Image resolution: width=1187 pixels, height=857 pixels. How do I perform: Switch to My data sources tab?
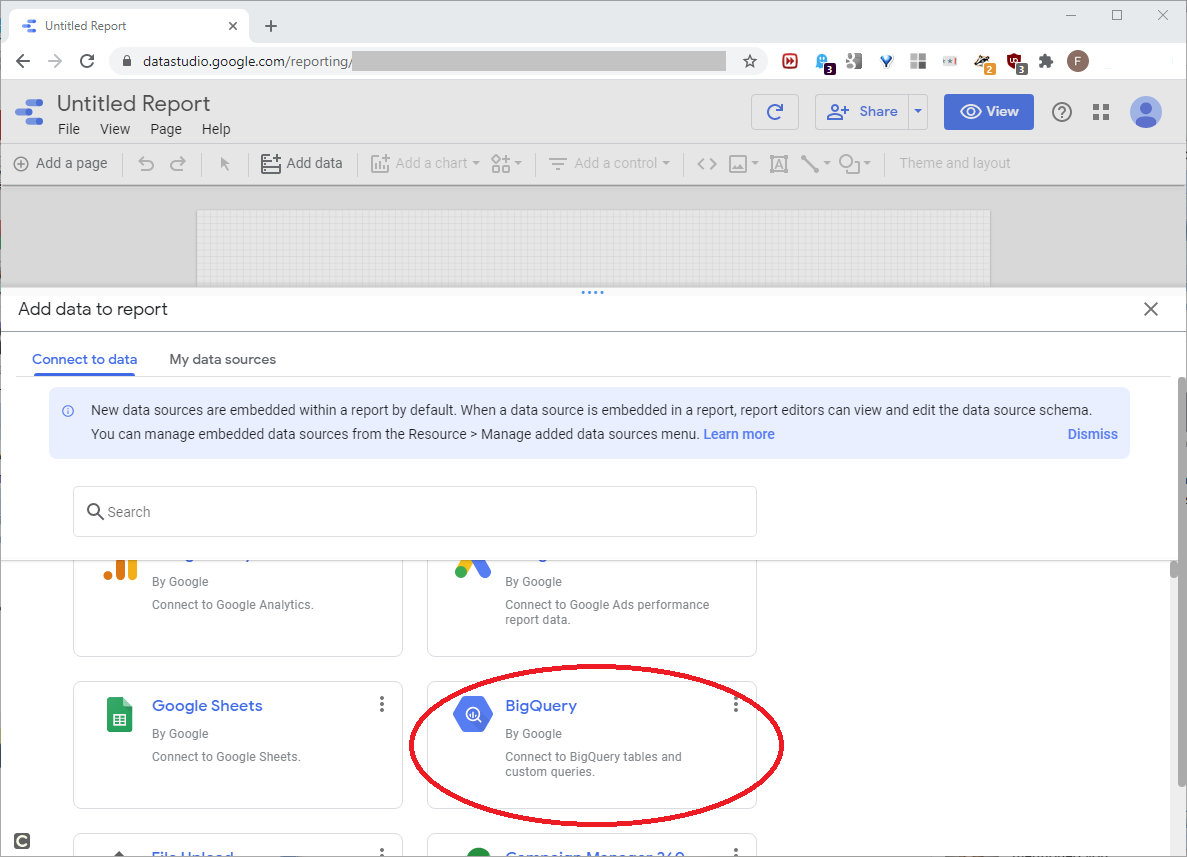point(223,360)
